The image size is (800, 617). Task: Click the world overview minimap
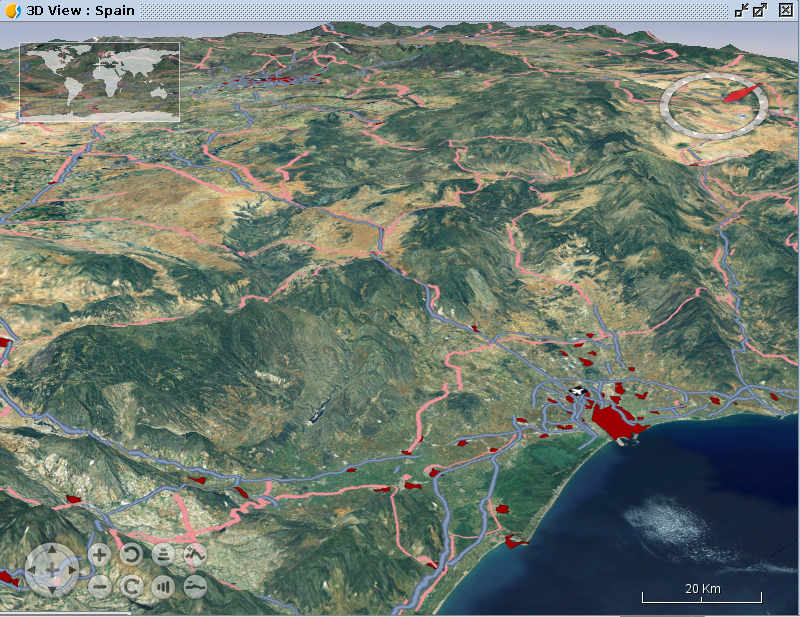(x=99, y=81)
